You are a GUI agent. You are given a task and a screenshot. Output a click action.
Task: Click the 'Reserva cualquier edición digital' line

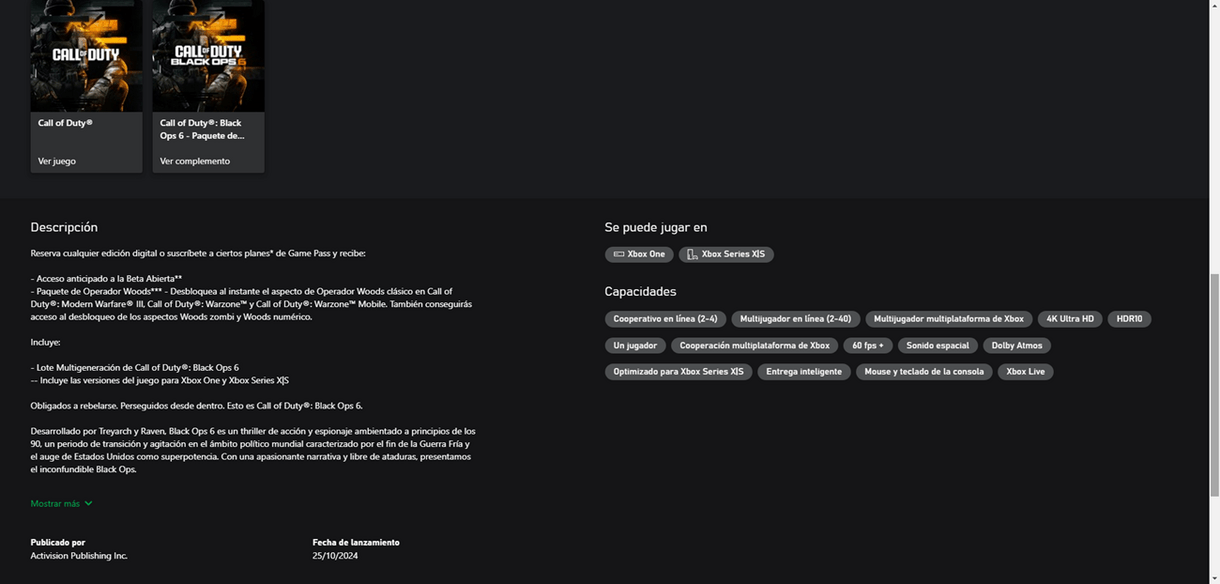198,253
